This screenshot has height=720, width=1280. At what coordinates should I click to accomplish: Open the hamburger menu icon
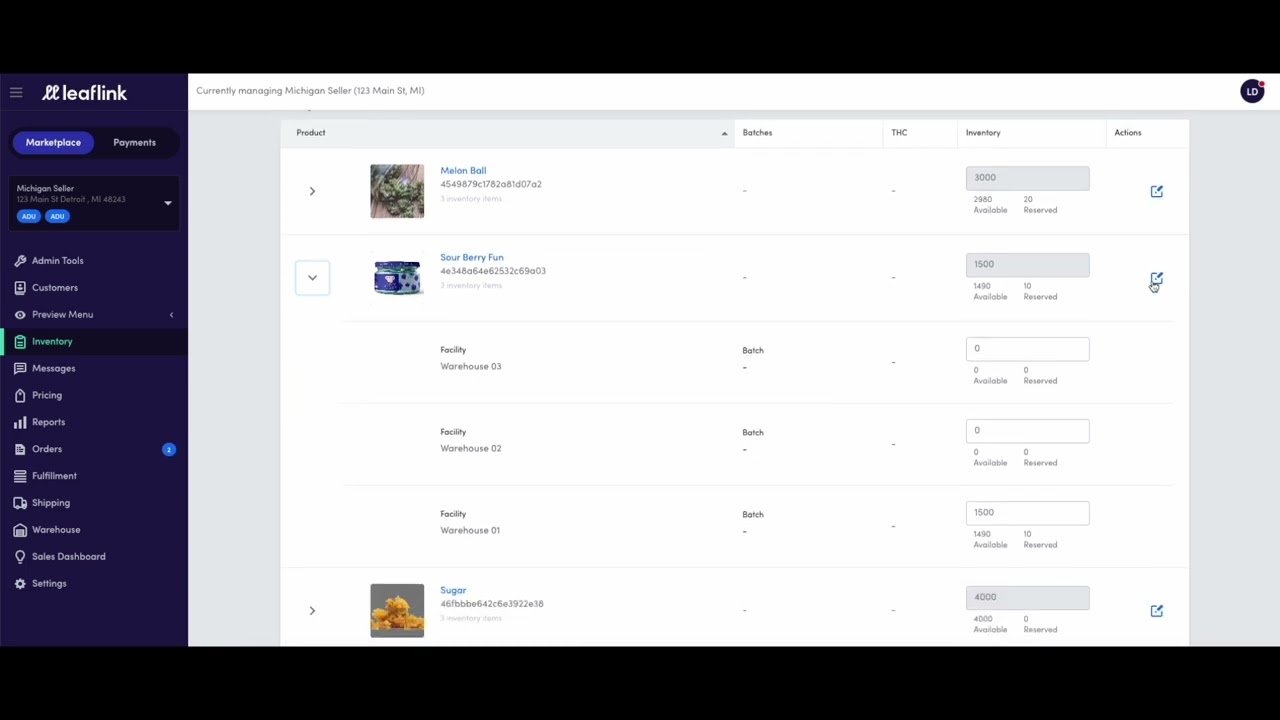point(16,92)
